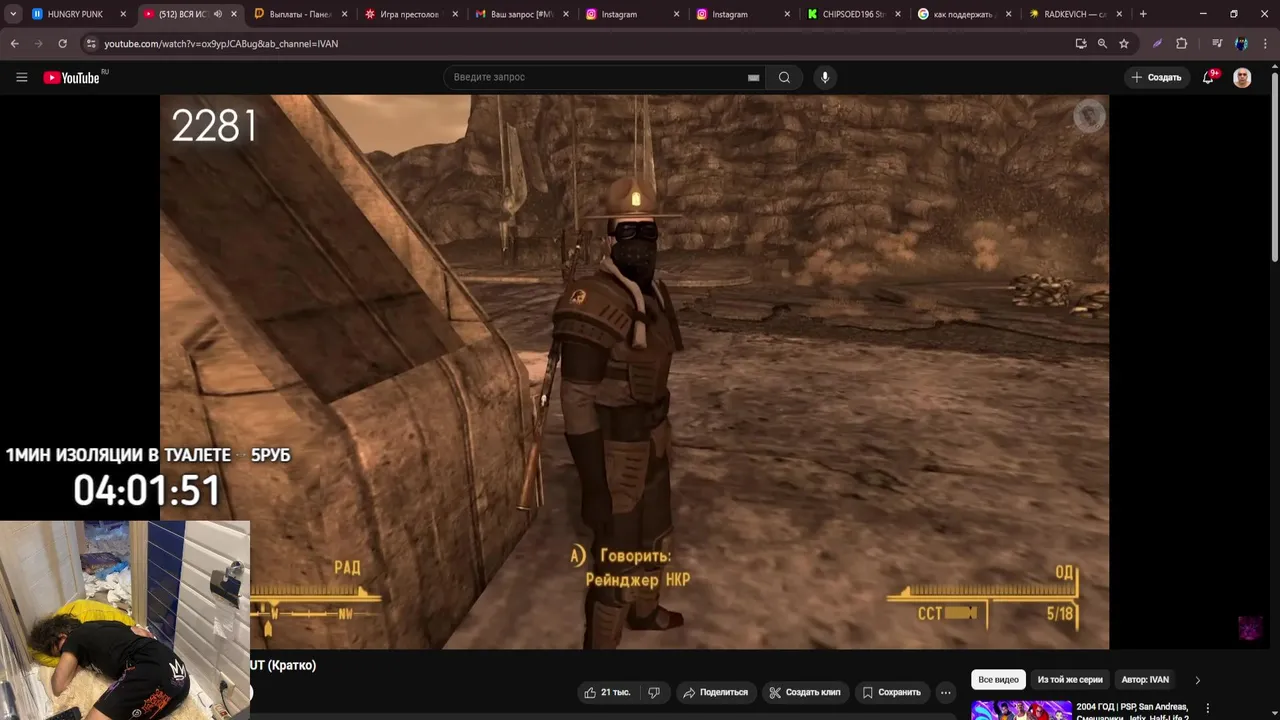
Task: Dislike the video with thumbs-down
Action: 654,692
